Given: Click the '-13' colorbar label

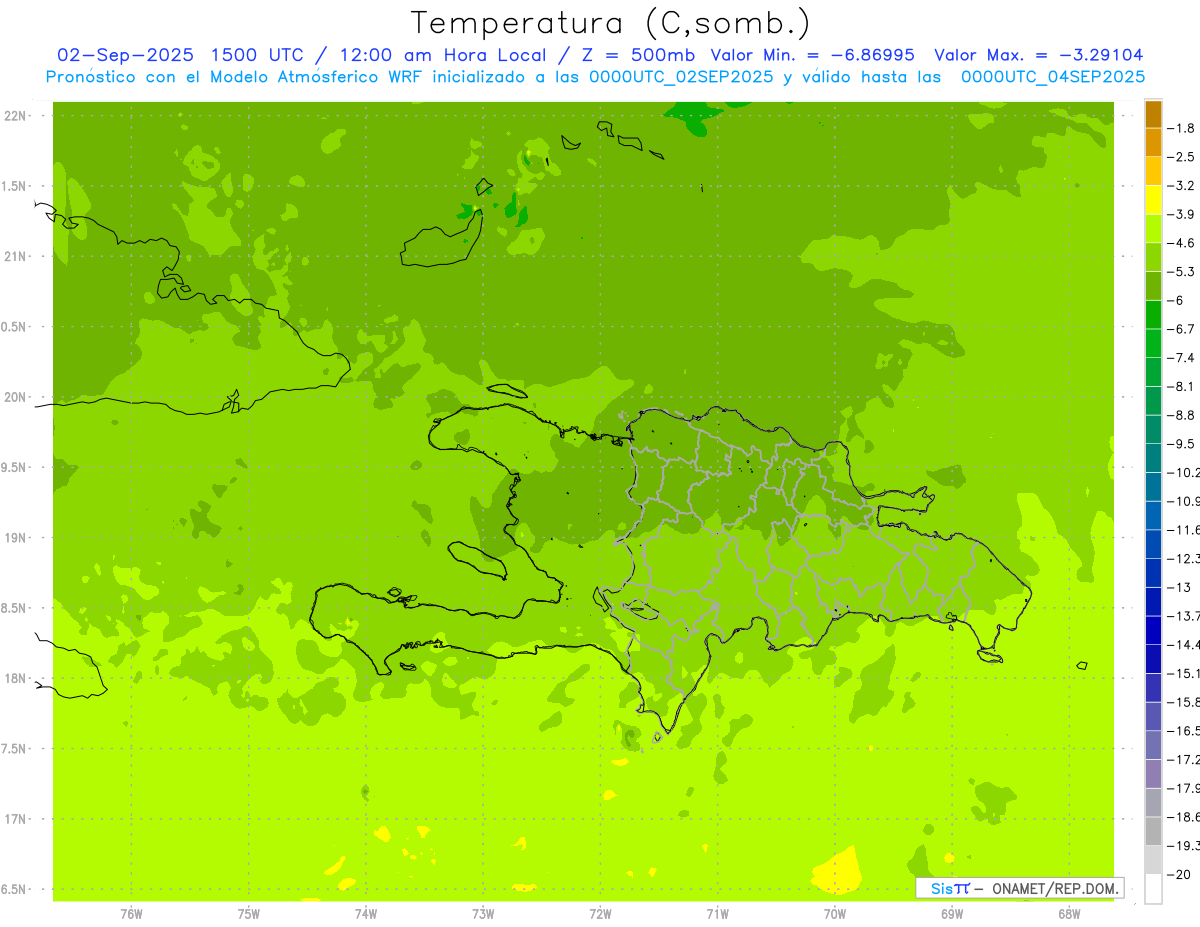Looking at the screenshot, I should pos(1180,587).
